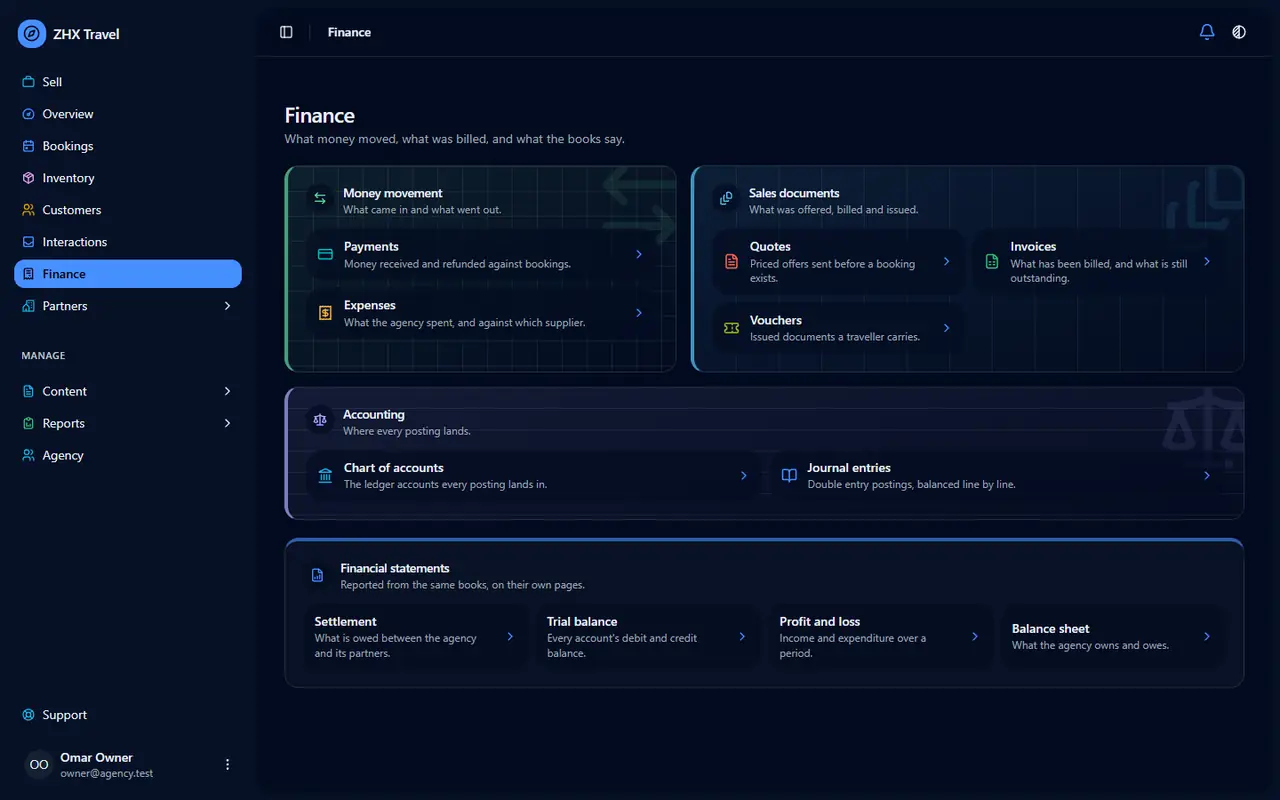Click the Financial statements report icon
The height and width of the screenshot is (800, 1280).
318,575
